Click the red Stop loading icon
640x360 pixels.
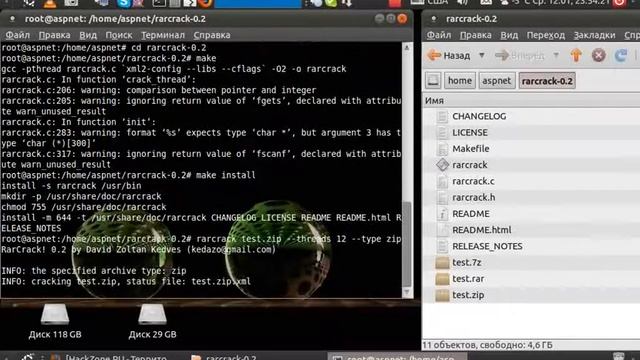(x=598, y=55)
